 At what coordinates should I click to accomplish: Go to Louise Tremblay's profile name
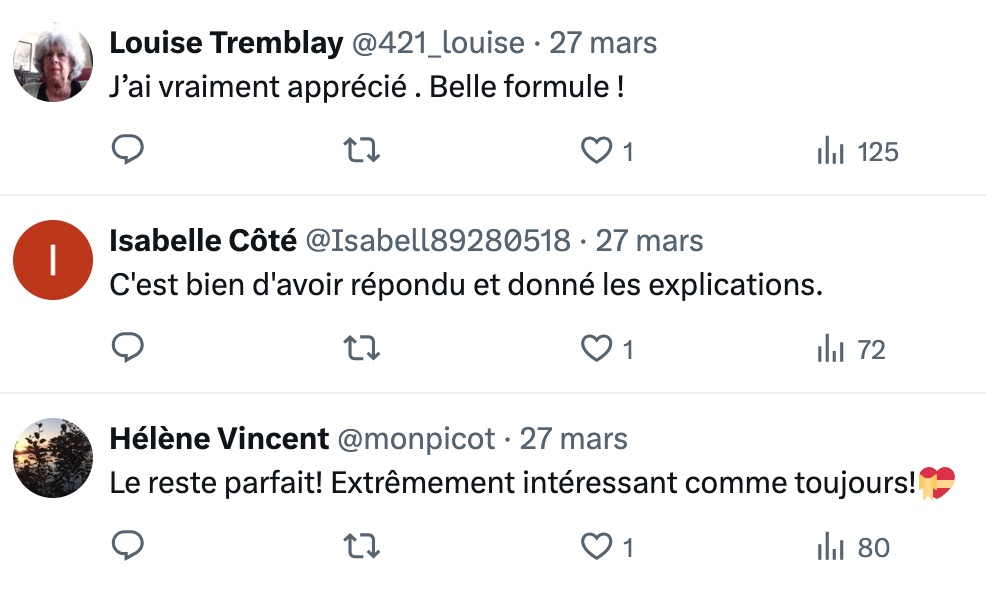226,43
